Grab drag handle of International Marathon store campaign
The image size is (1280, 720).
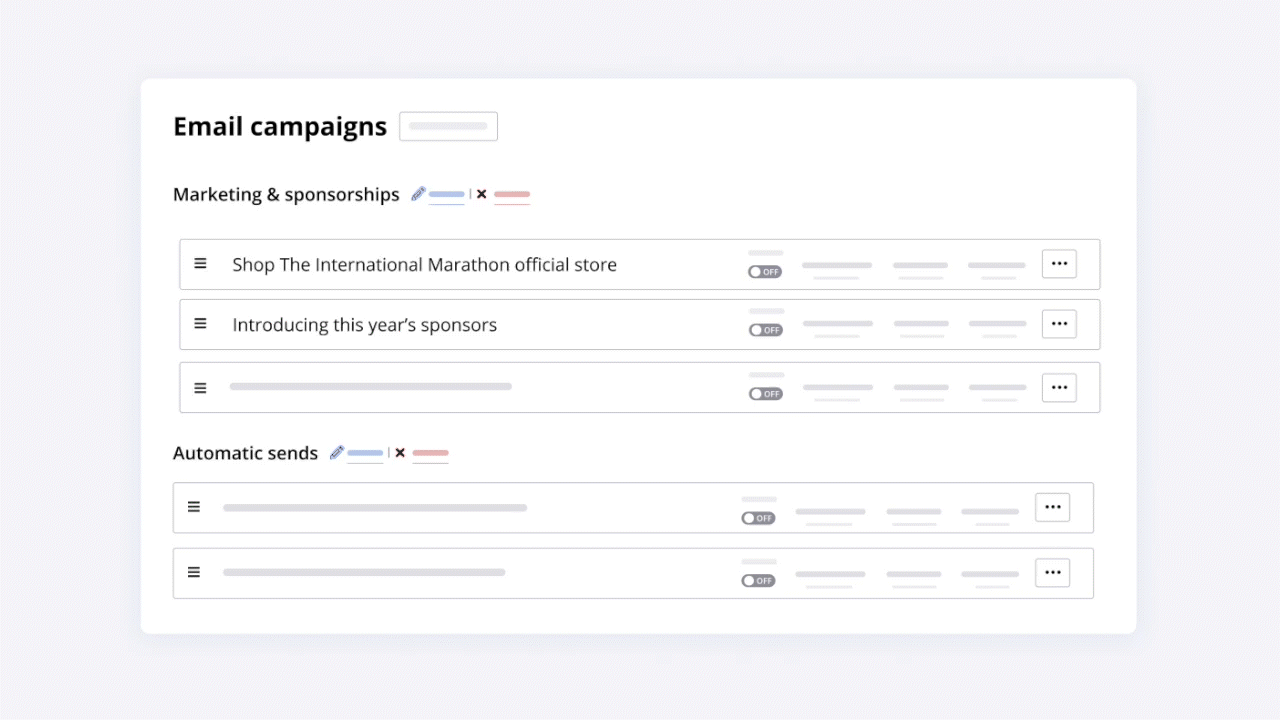coord(200,264)
